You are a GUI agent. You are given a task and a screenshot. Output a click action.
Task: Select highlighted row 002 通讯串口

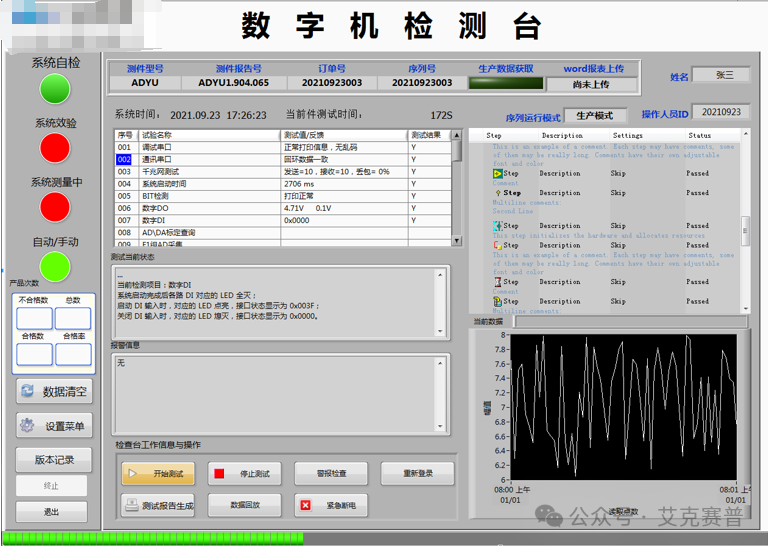(283, 159)
